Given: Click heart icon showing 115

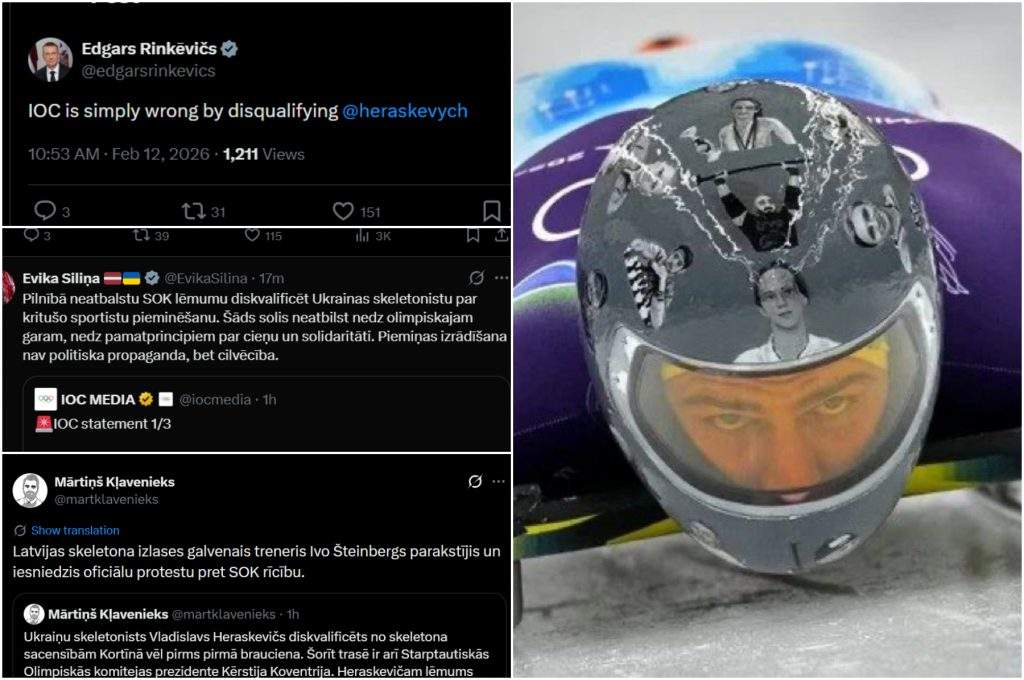Looking at the screenshot, I should pos(252,235).
